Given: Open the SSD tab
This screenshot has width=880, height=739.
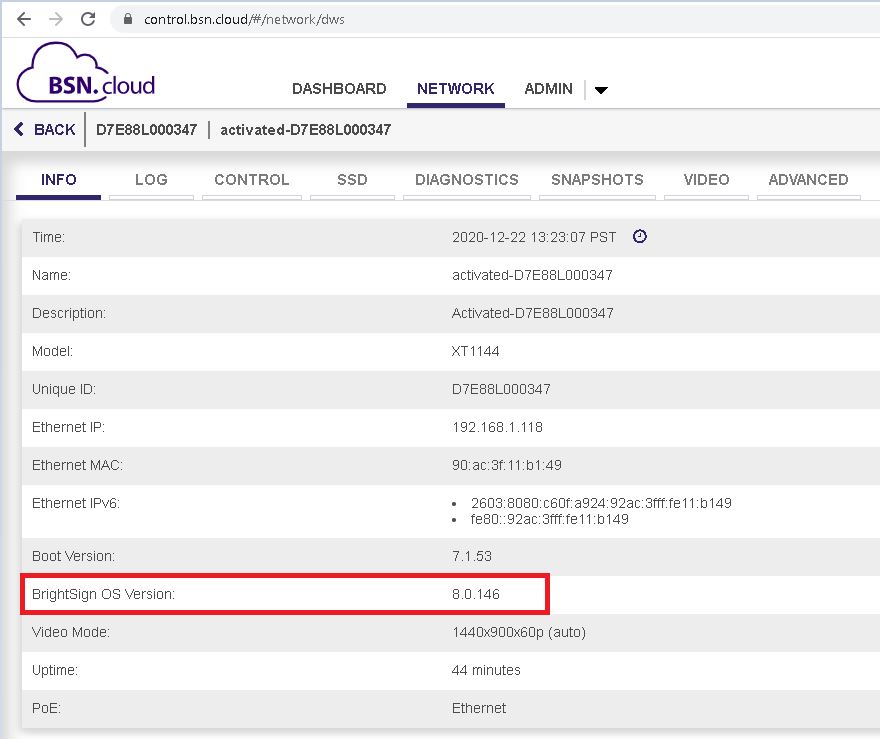Looking at the screenshot, I should tap(352, 180).
